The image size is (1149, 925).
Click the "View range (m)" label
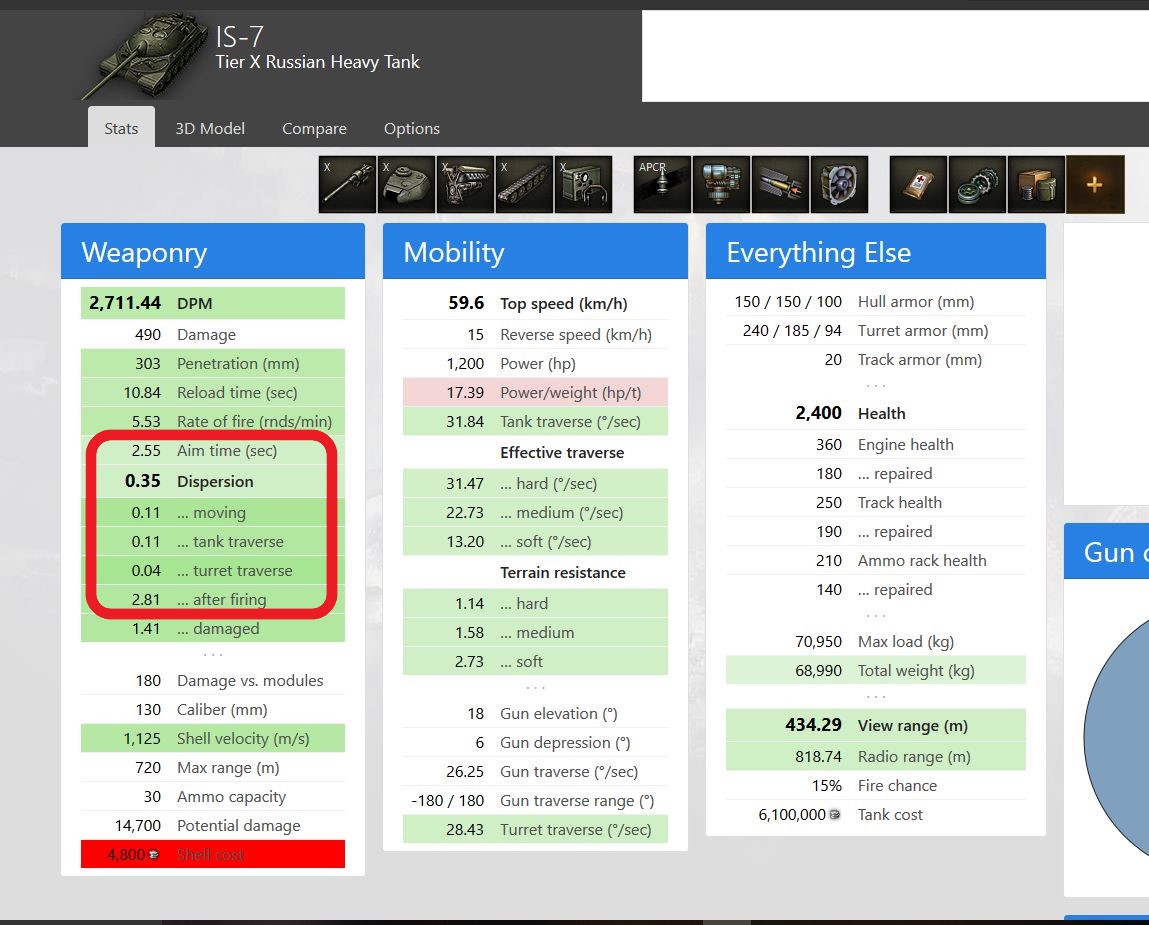913,726
